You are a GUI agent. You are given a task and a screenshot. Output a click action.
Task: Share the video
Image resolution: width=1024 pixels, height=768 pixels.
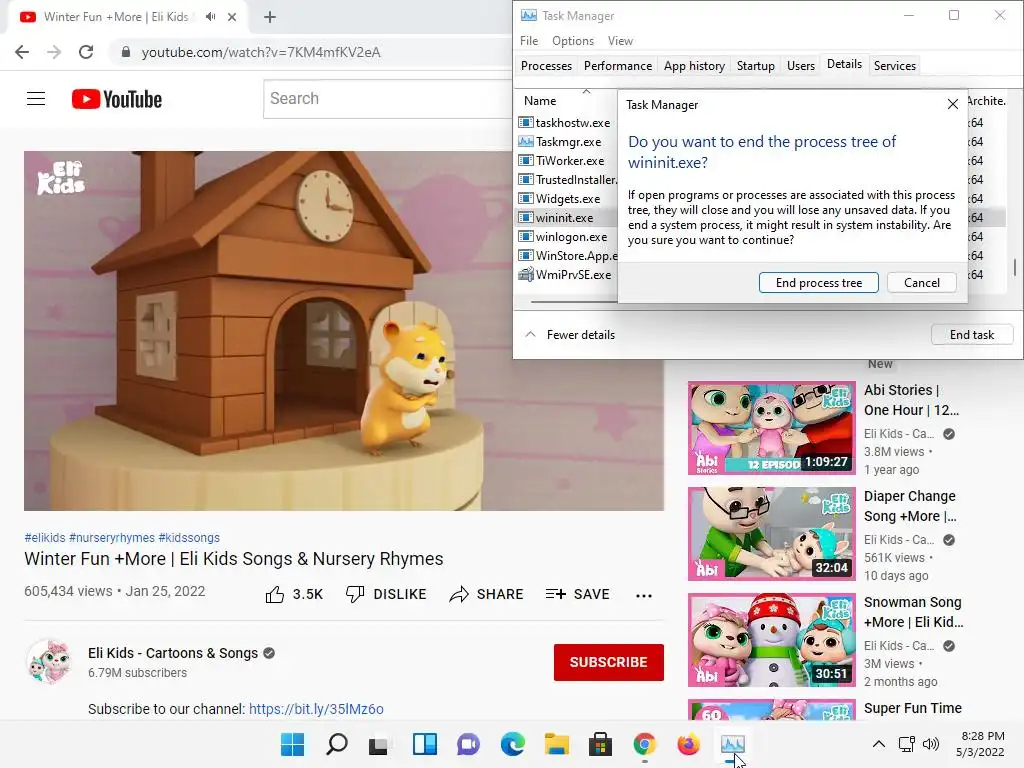pos(487,594)
